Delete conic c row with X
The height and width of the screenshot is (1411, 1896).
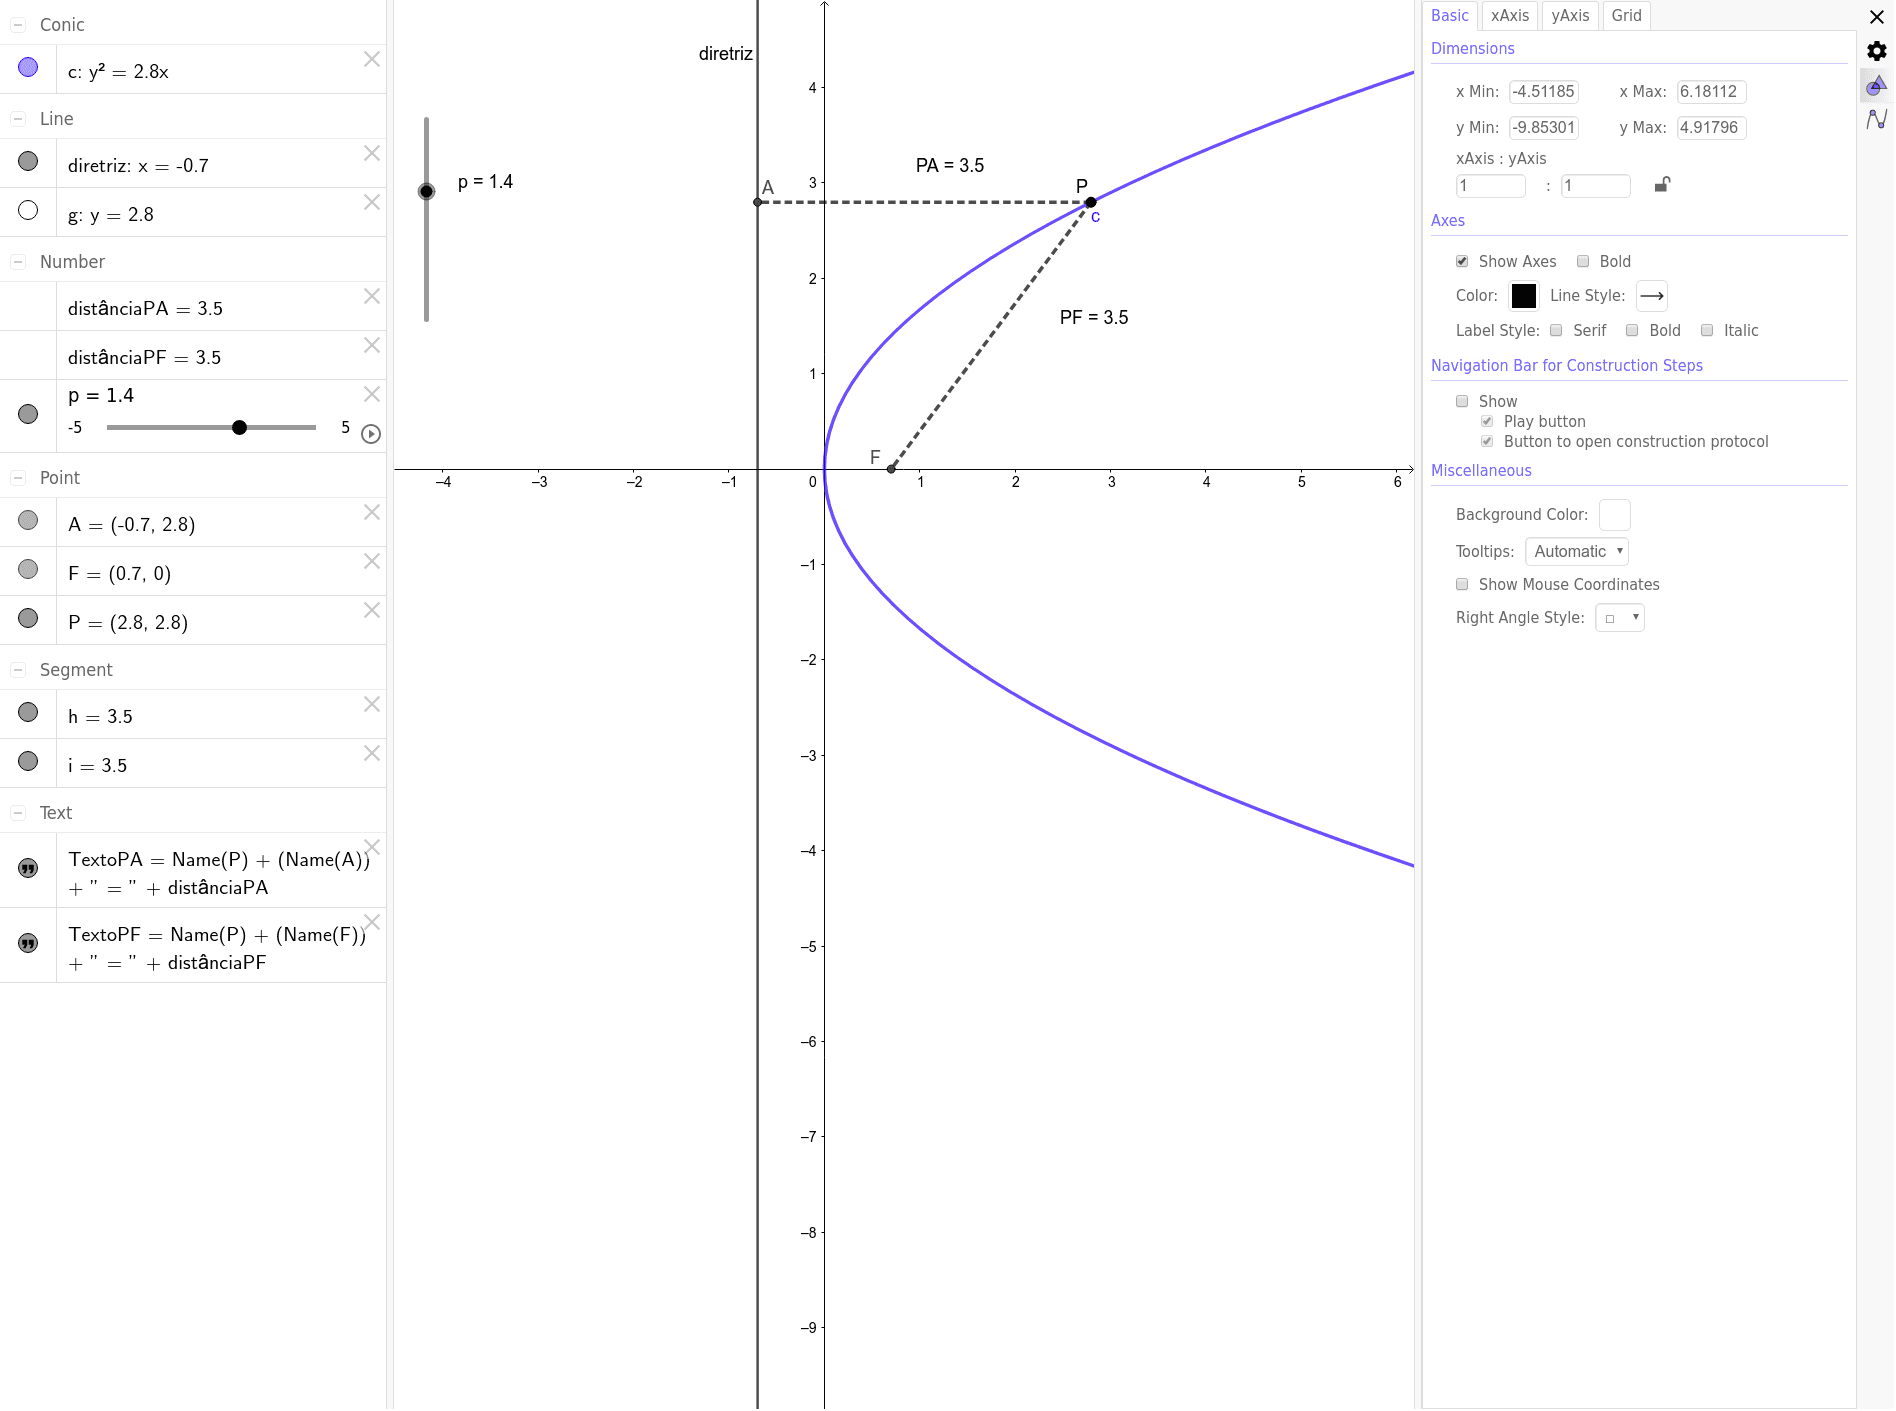tap(372, 59)
